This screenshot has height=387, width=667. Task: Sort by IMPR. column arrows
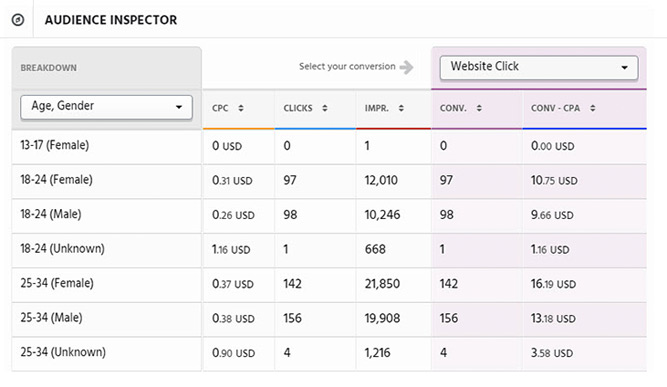(401, 108)
